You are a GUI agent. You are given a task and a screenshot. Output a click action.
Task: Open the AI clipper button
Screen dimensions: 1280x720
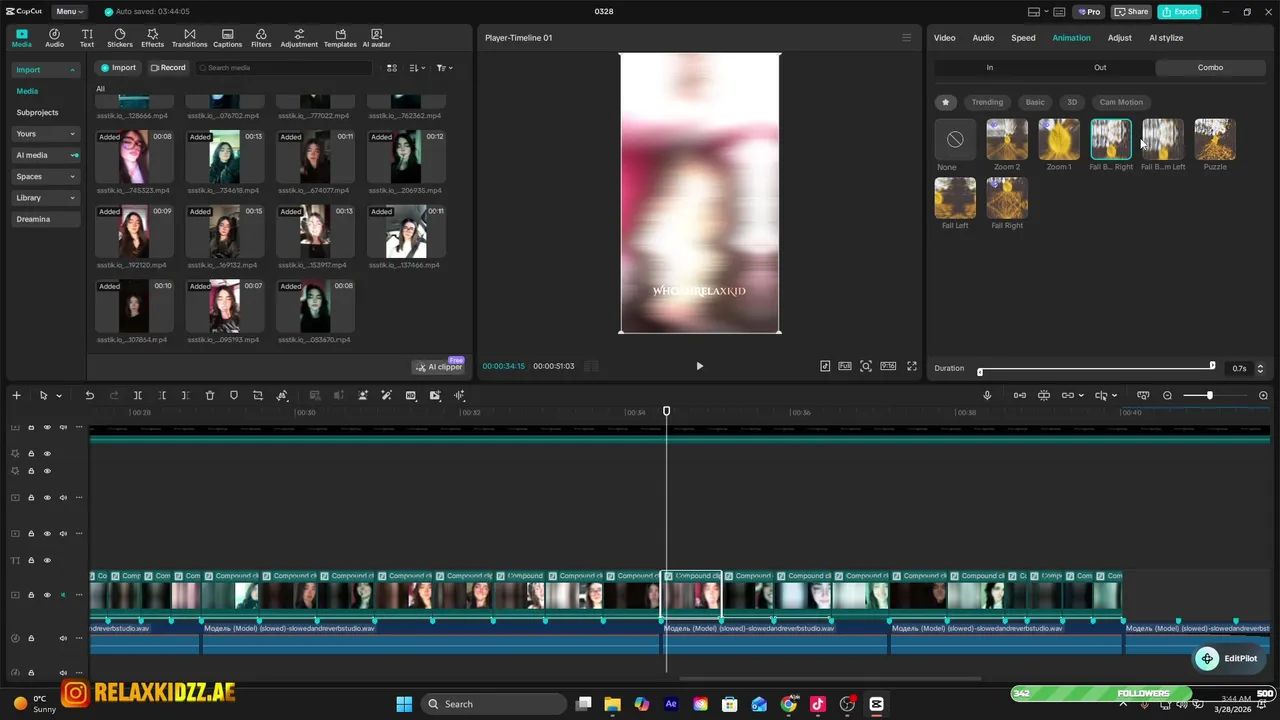[x=439, y=367]
